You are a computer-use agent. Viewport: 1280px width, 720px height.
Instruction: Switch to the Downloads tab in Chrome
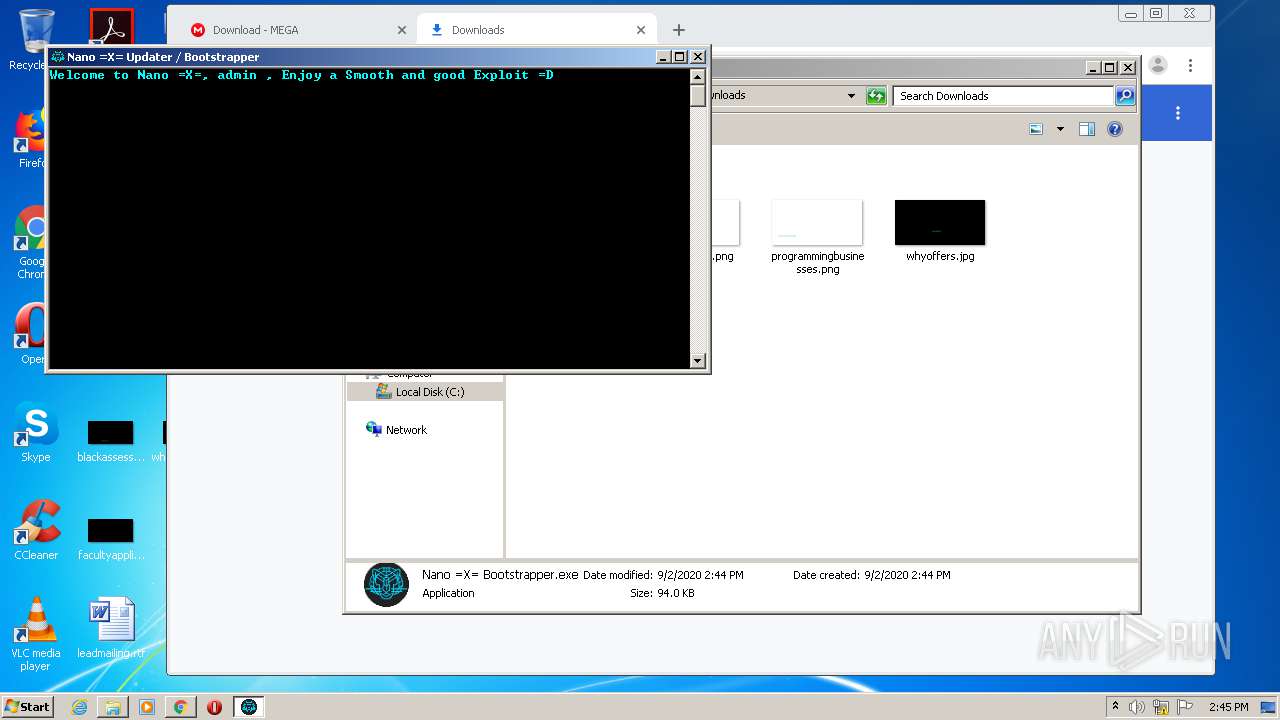click(535, 30)
